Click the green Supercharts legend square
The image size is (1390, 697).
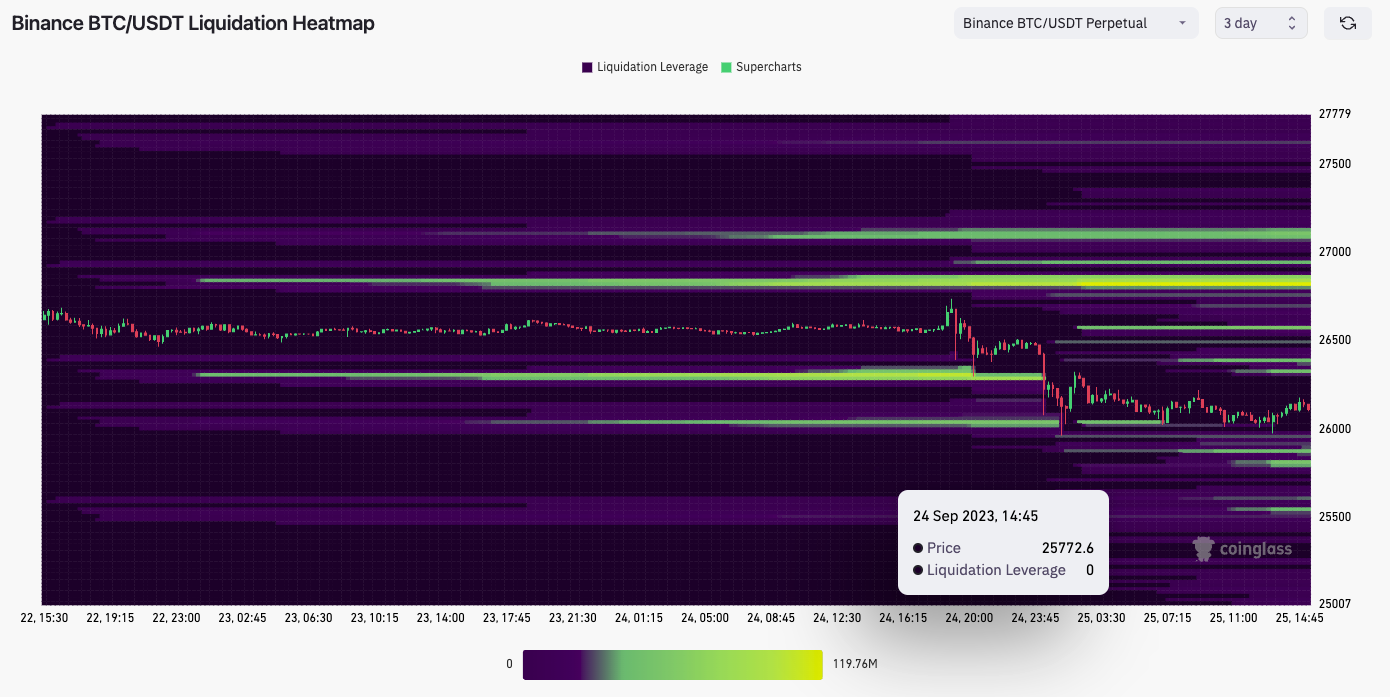pos(726,67)
